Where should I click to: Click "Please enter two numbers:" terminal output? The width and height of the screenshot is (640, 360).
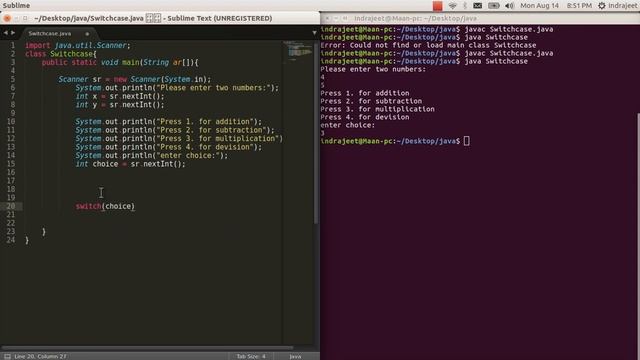pyautogui.click(x=373, y=69)
